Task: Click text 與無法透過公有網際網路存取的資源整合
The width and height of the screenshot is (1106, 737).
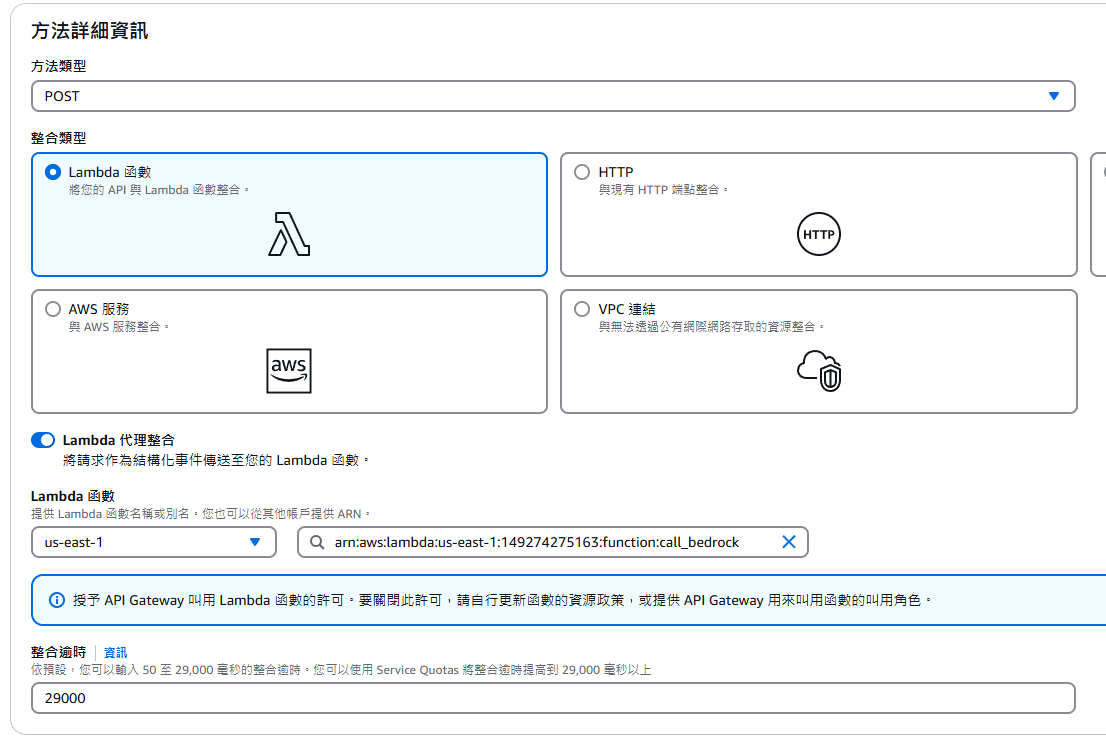Action: pos(711,327)
